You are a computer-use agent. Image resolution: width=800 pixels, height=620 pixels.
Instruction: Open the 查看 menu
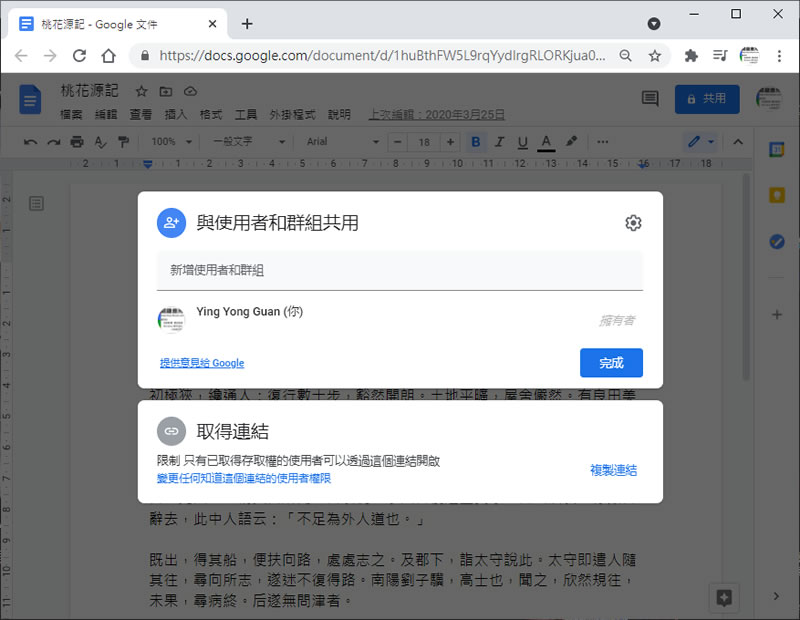pos(140,114)
